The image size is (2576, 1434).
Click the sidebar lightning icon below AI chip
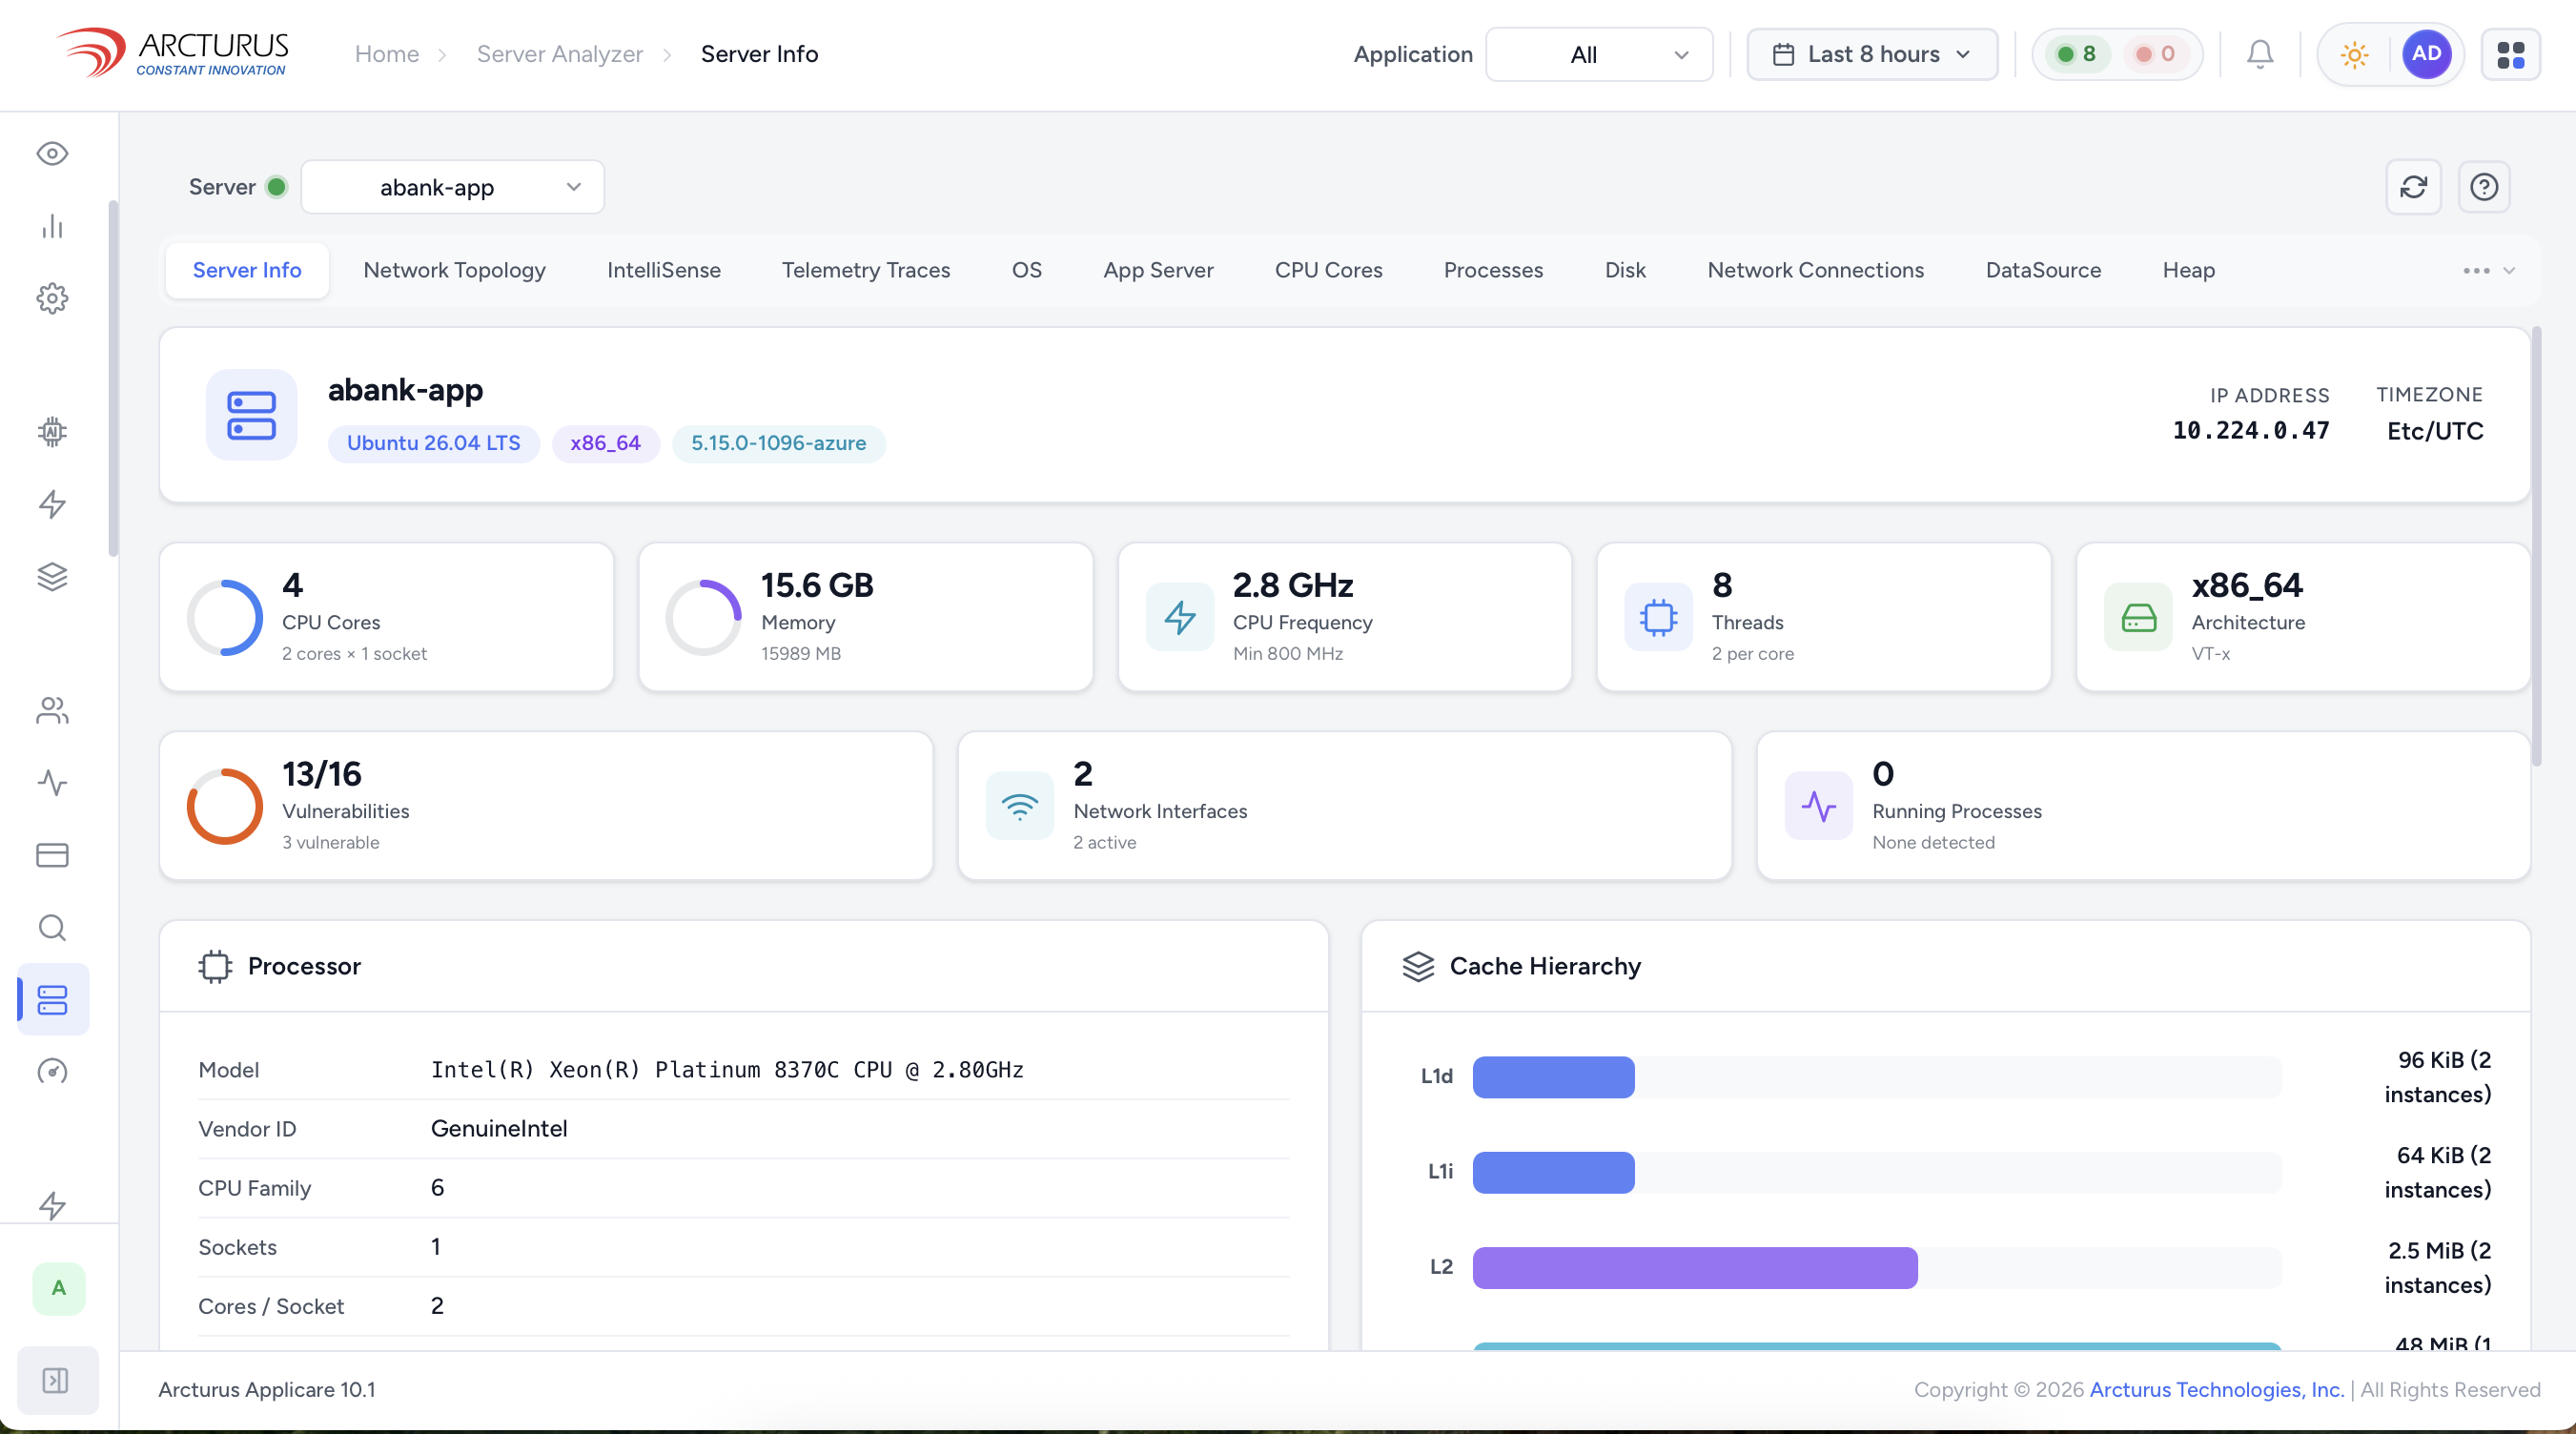pyautogui.click(x=52, y=504)
